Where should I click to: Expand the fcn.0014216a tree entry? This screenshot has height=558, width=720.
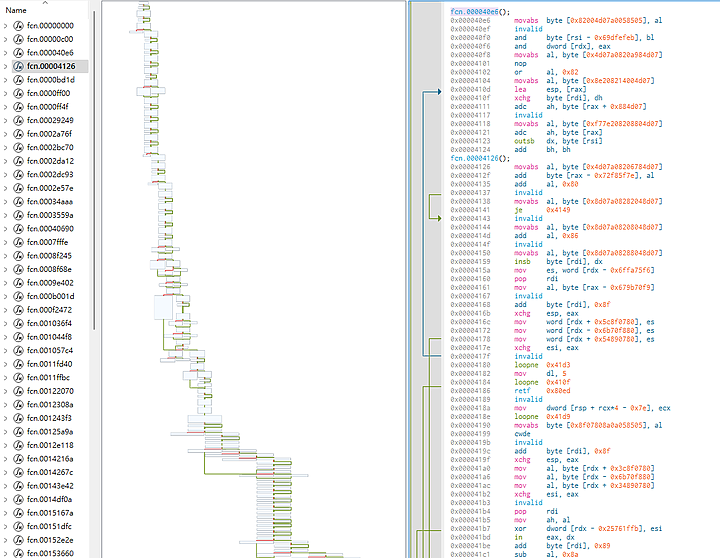pyautogui.click(x=6, y=459)
